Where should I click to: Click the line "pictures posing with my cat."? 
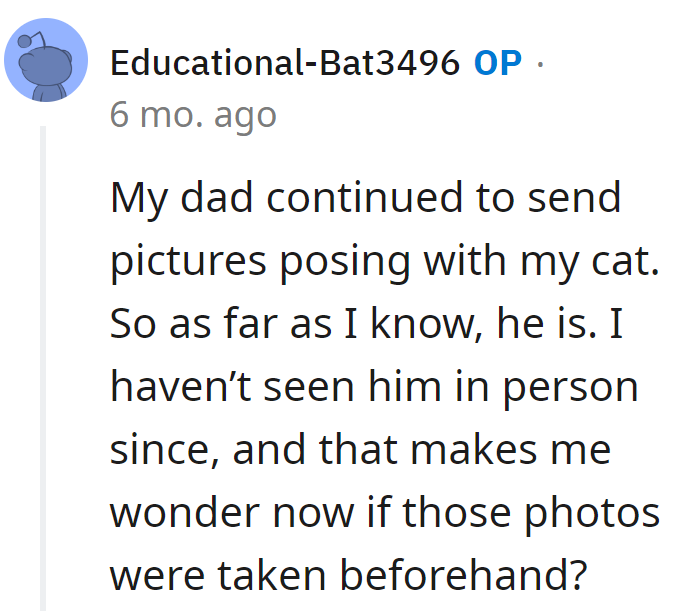click(x=386, y=261)
